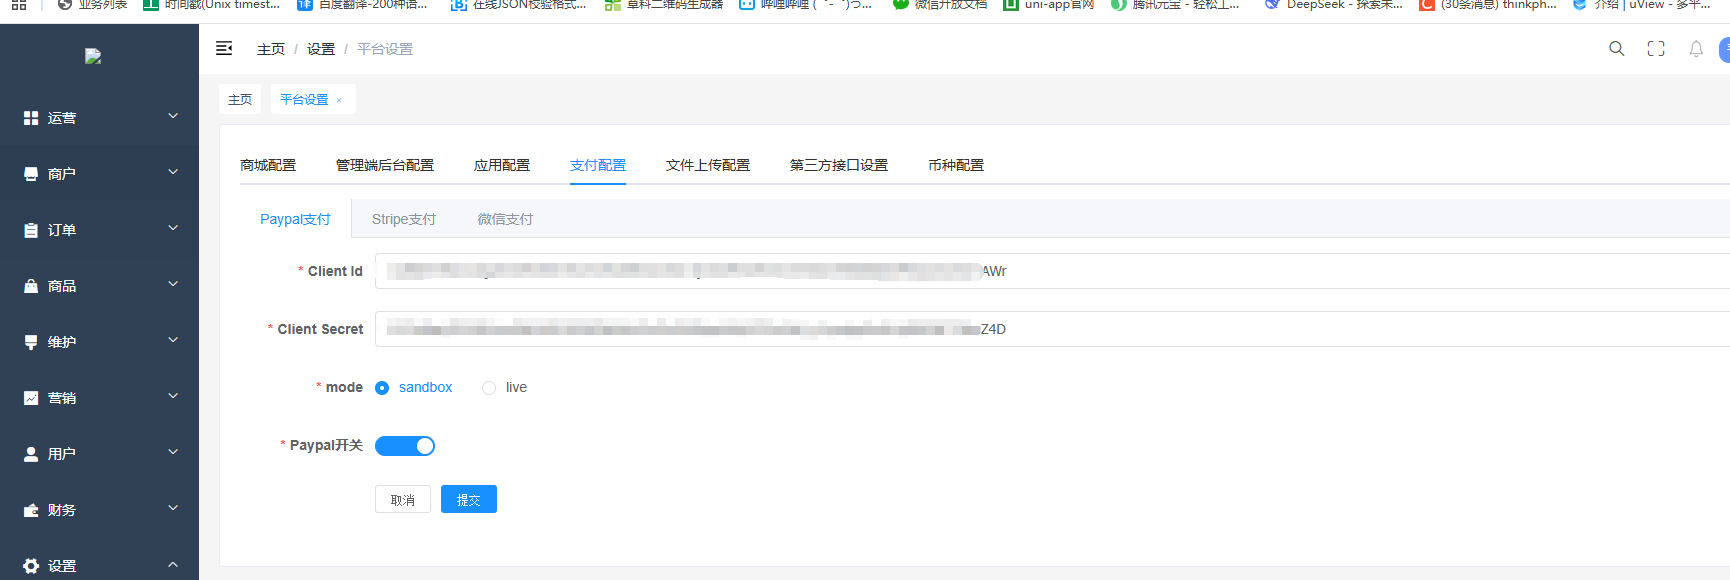Open the search icon in top bar

coord(1616,49)
